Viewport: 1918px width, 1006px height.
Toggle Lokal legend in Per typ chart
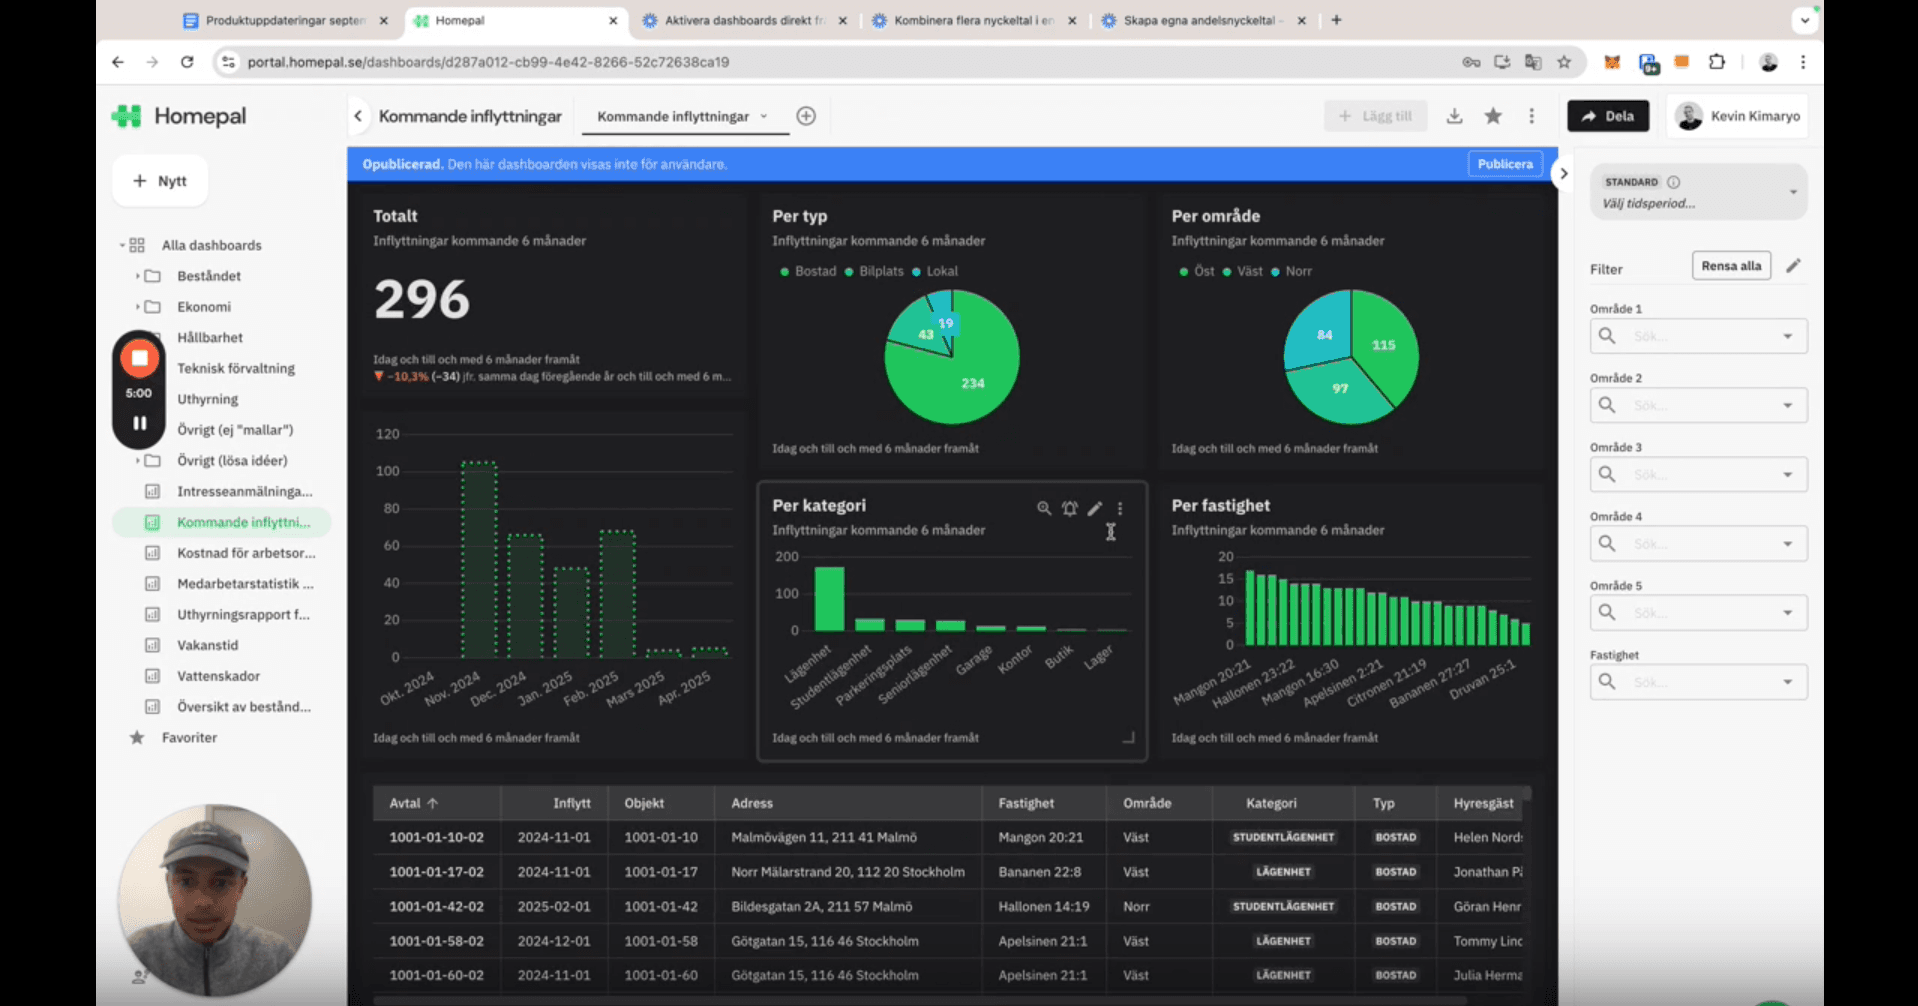(x=934, y=271)
